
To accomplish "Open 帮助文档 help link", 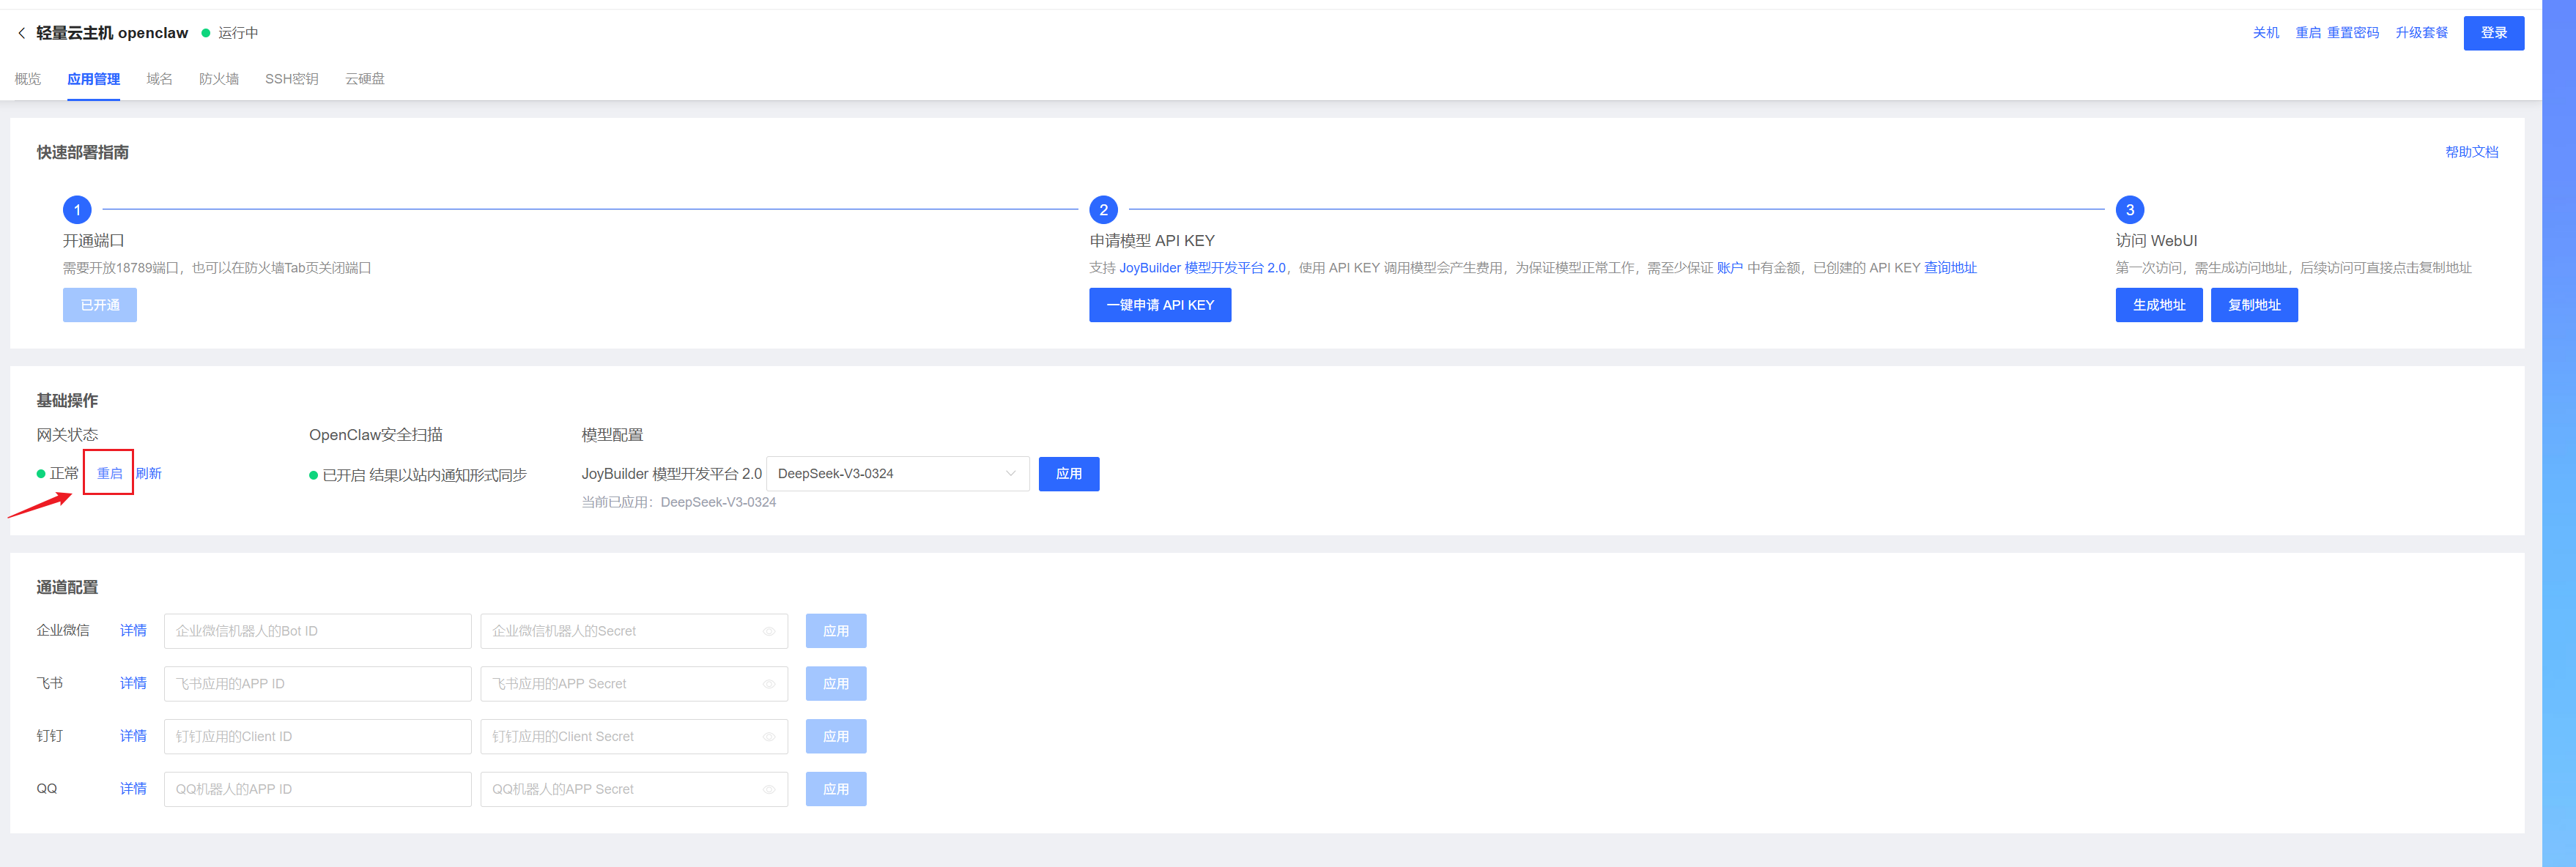I will click(2471, 152).
